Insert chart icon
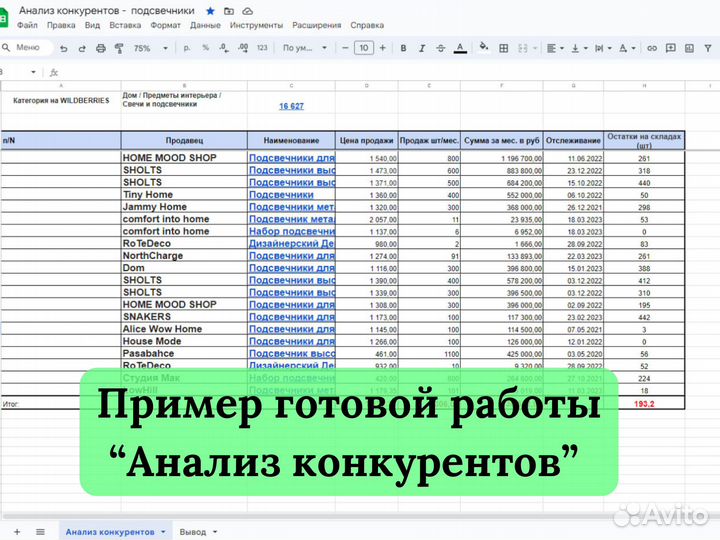This screenshot has height=540, width=720. click(689, 48)
